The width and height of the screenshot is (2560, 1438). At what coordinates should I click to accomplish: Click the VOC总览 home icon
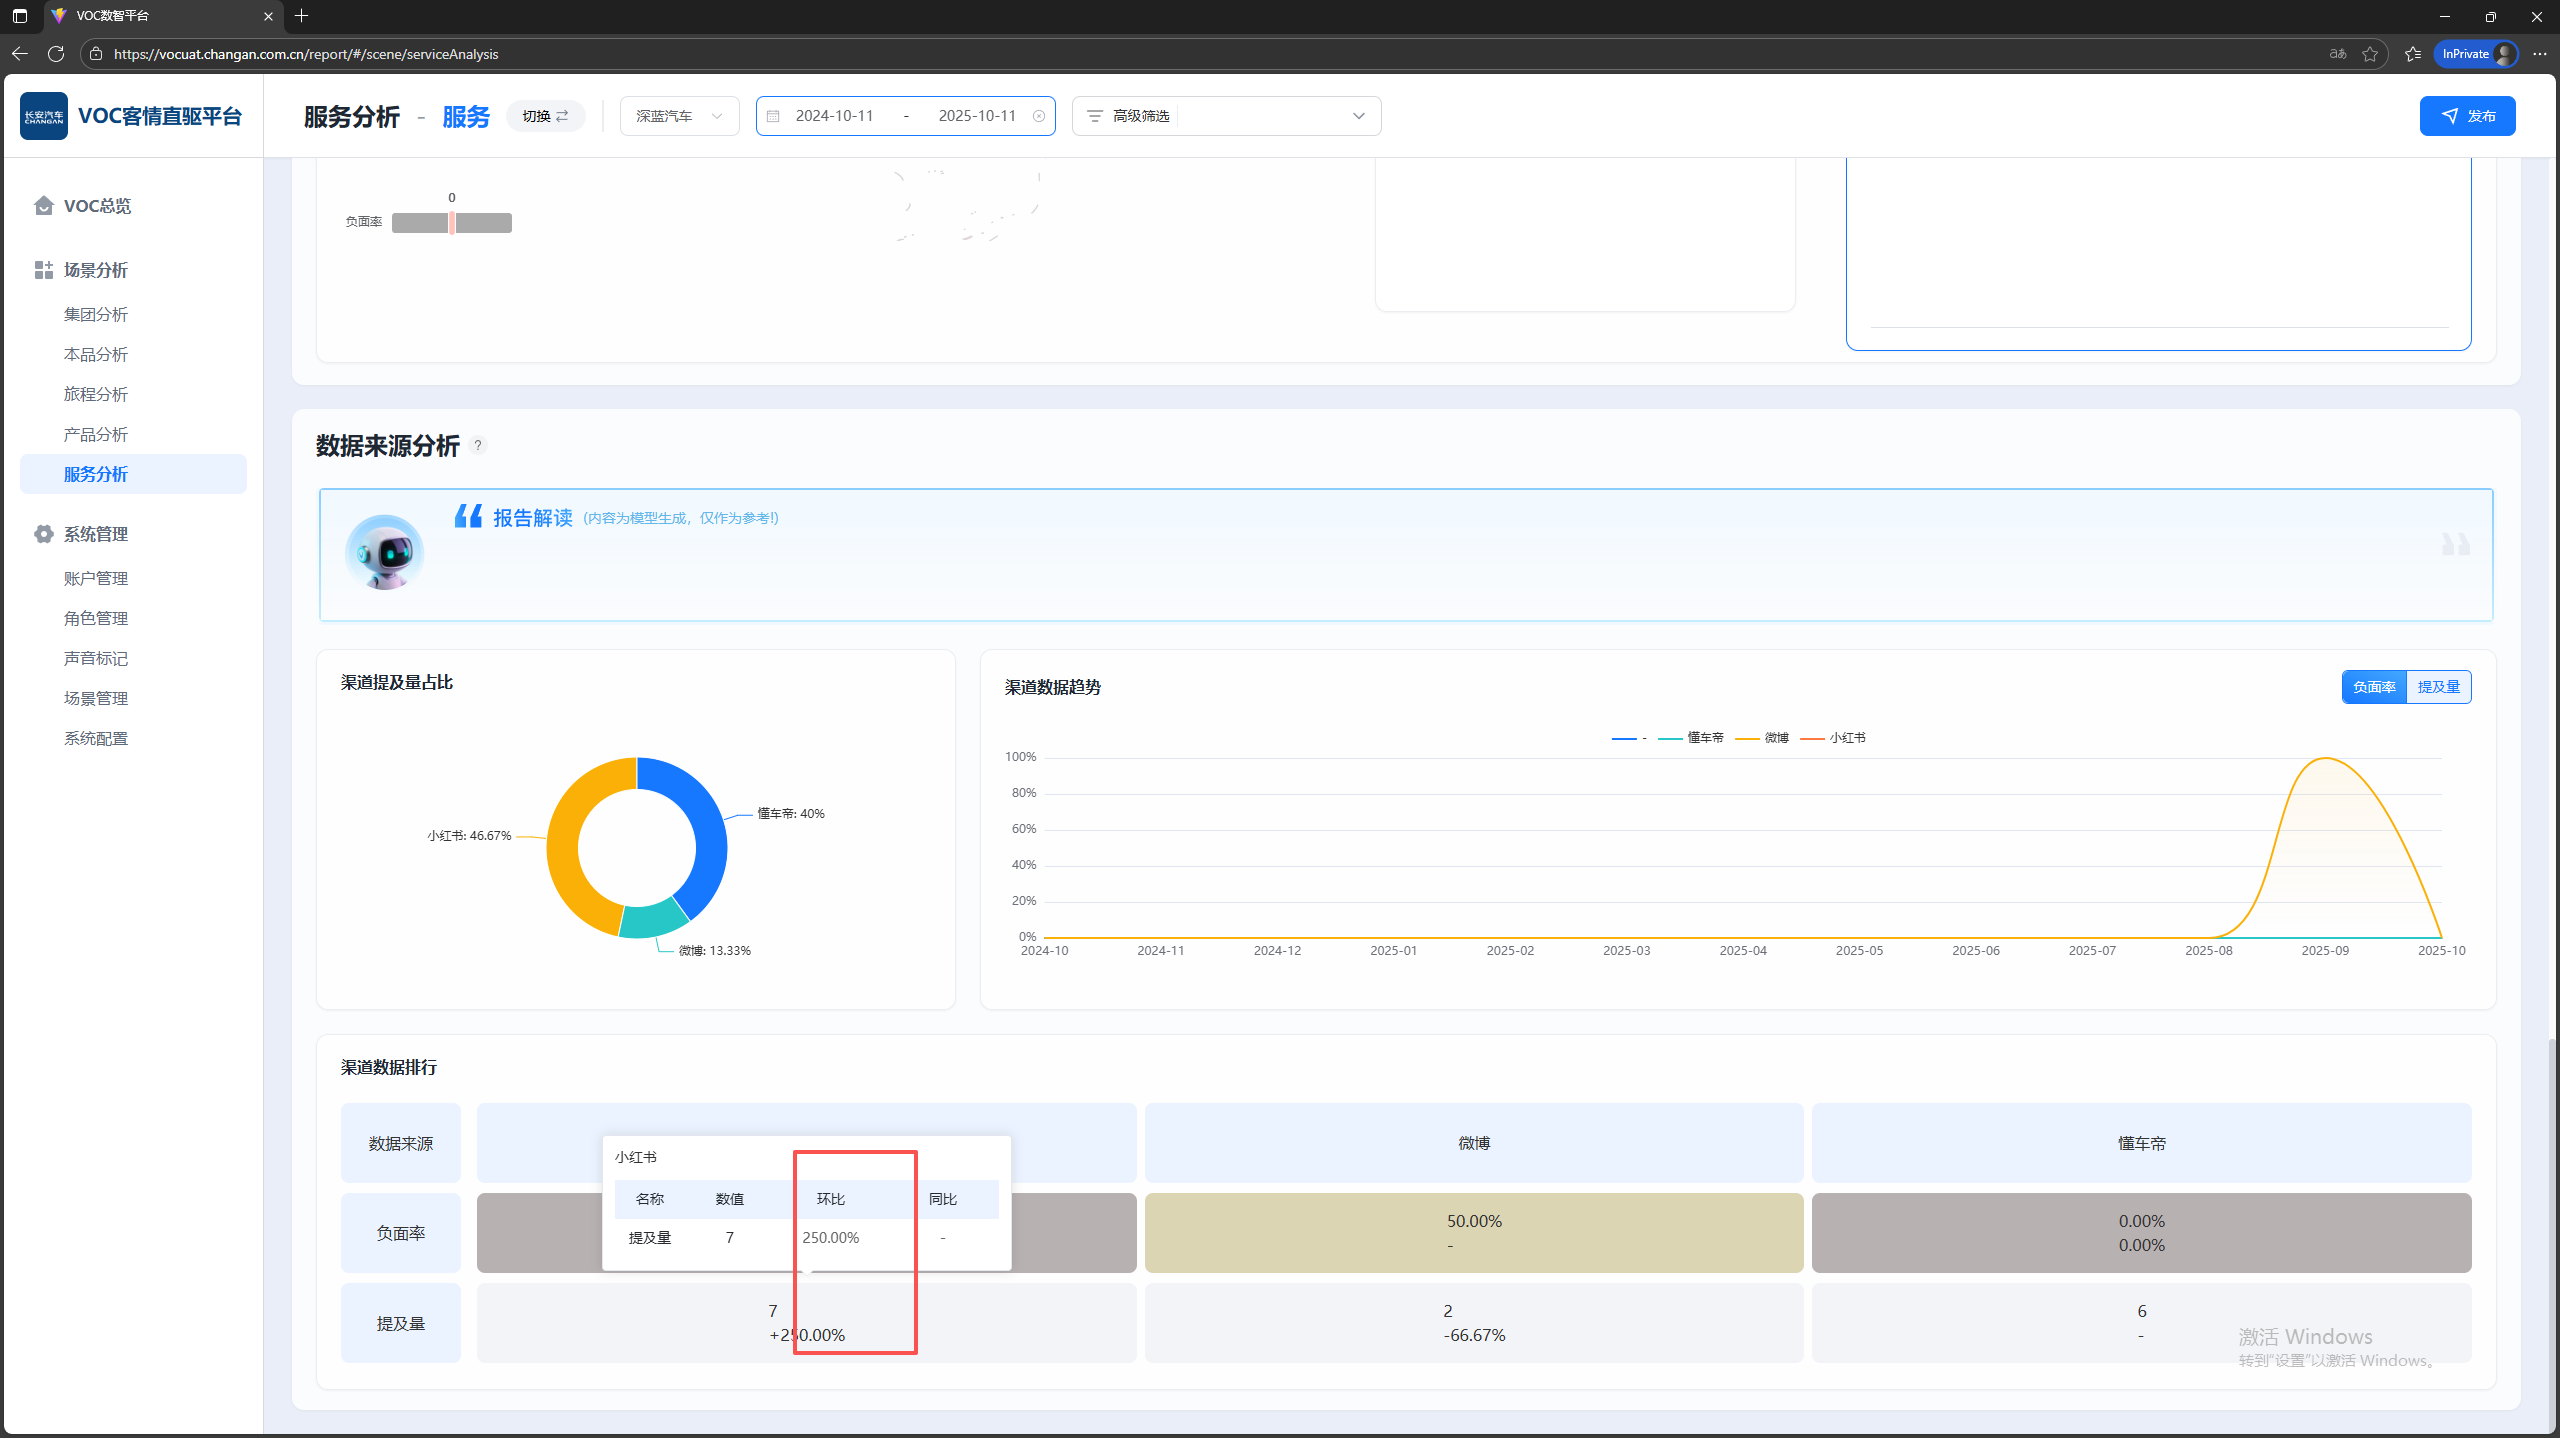[x=43, y=205]
